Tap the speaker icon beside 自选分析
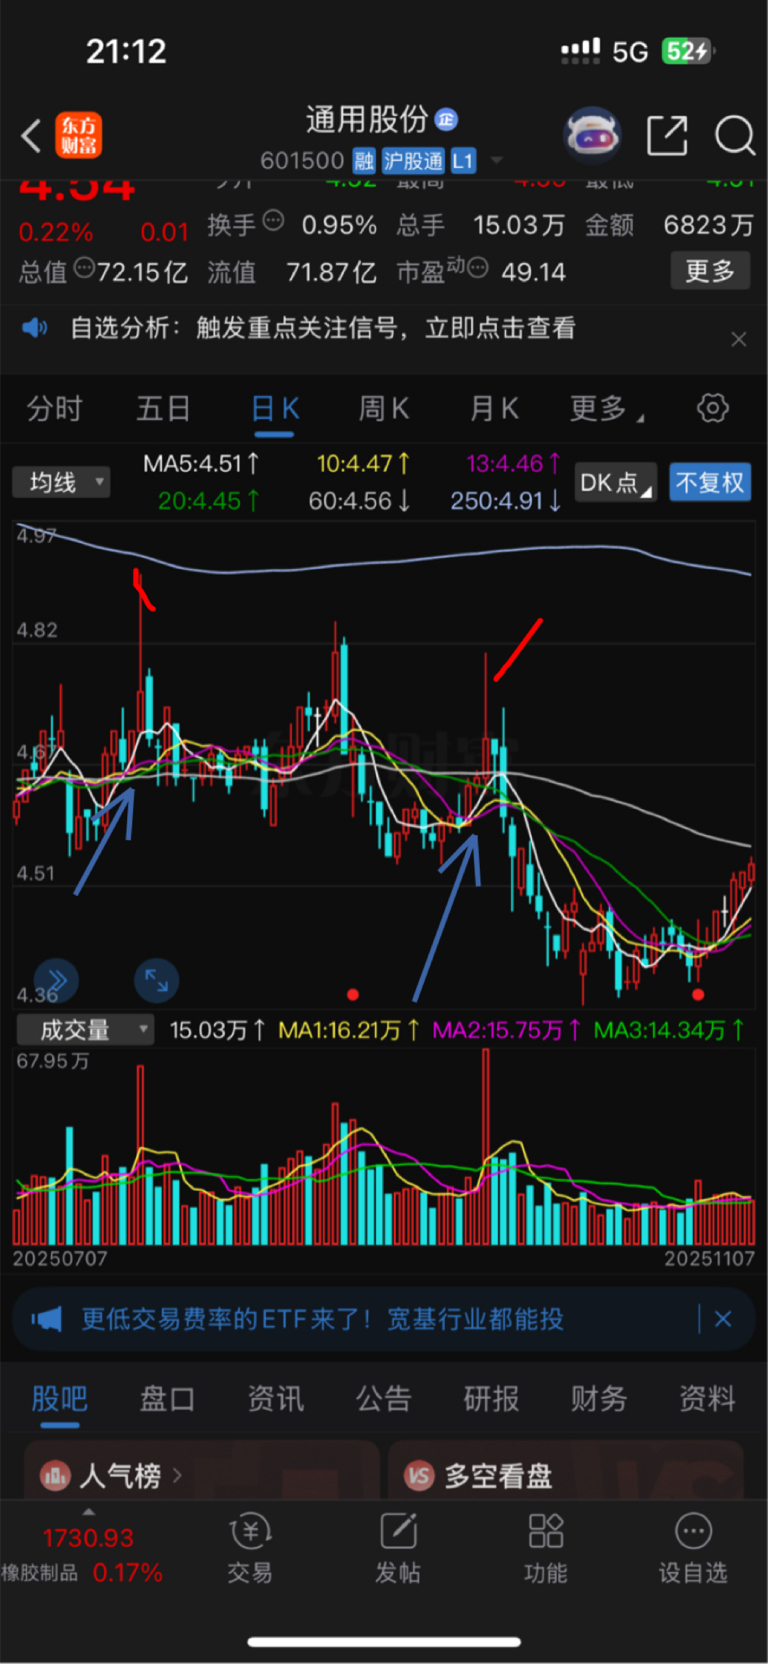 pyautogui.click(x=35, y=328)
